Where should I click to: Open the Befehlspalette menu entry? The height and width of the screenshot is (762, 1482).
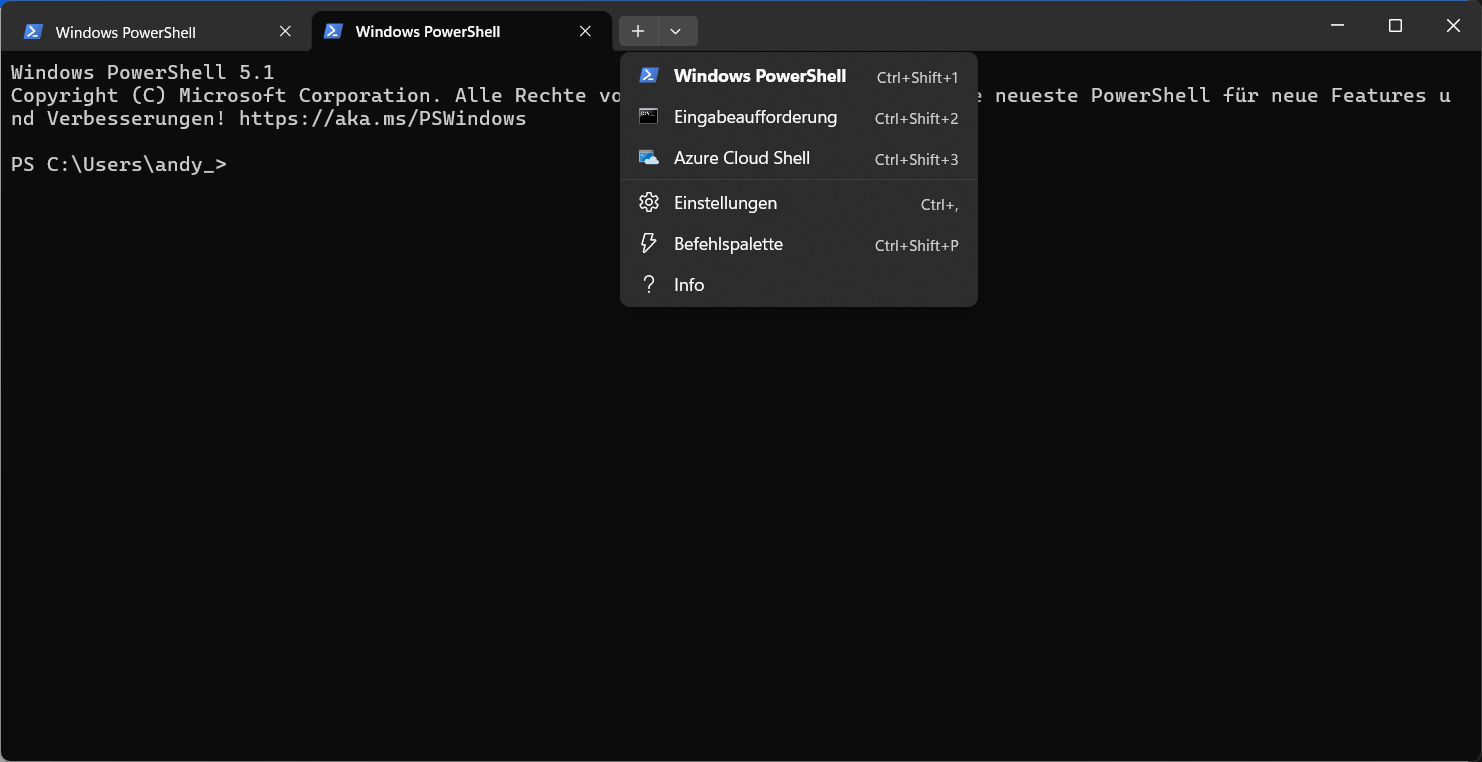point(799,244)
